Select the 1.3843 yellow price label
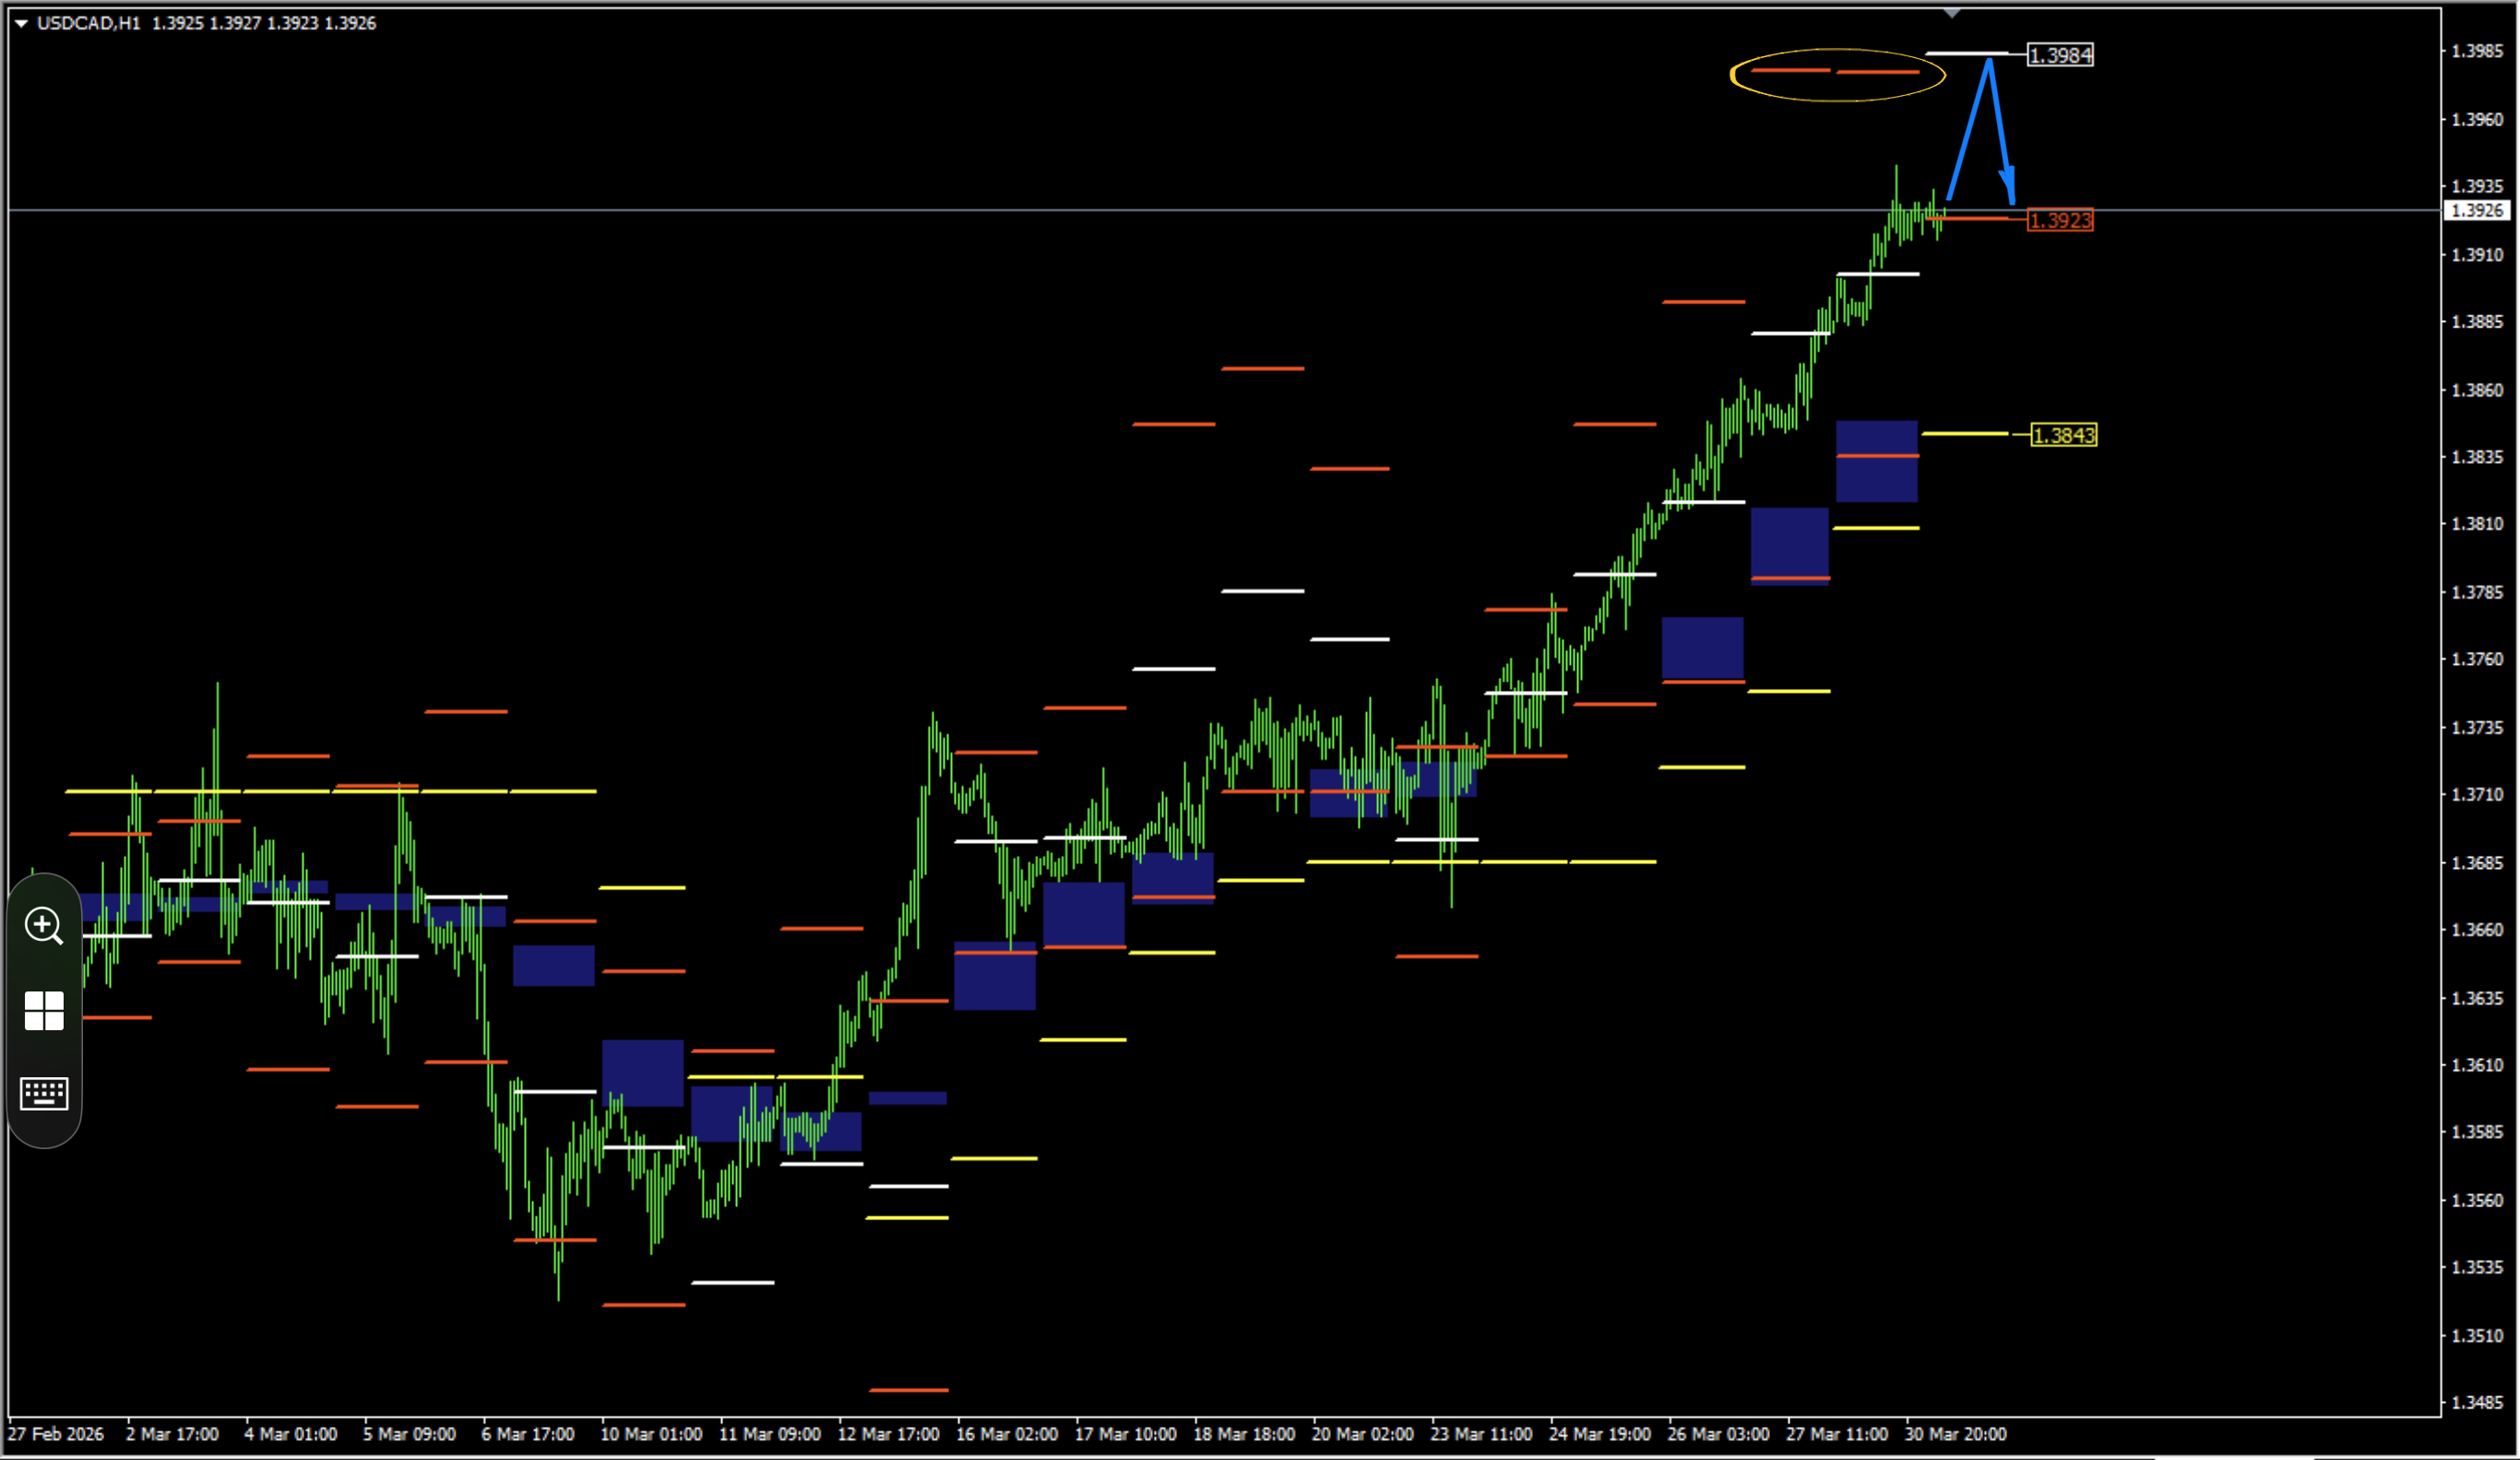 (2064, 435)
